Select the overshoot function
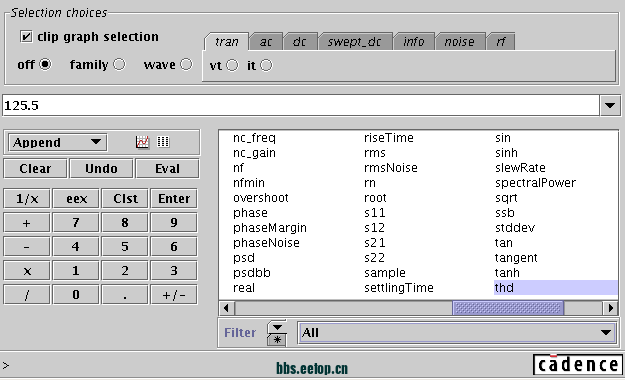The height and width of the screenshot is (380, 625). point(261,198)
